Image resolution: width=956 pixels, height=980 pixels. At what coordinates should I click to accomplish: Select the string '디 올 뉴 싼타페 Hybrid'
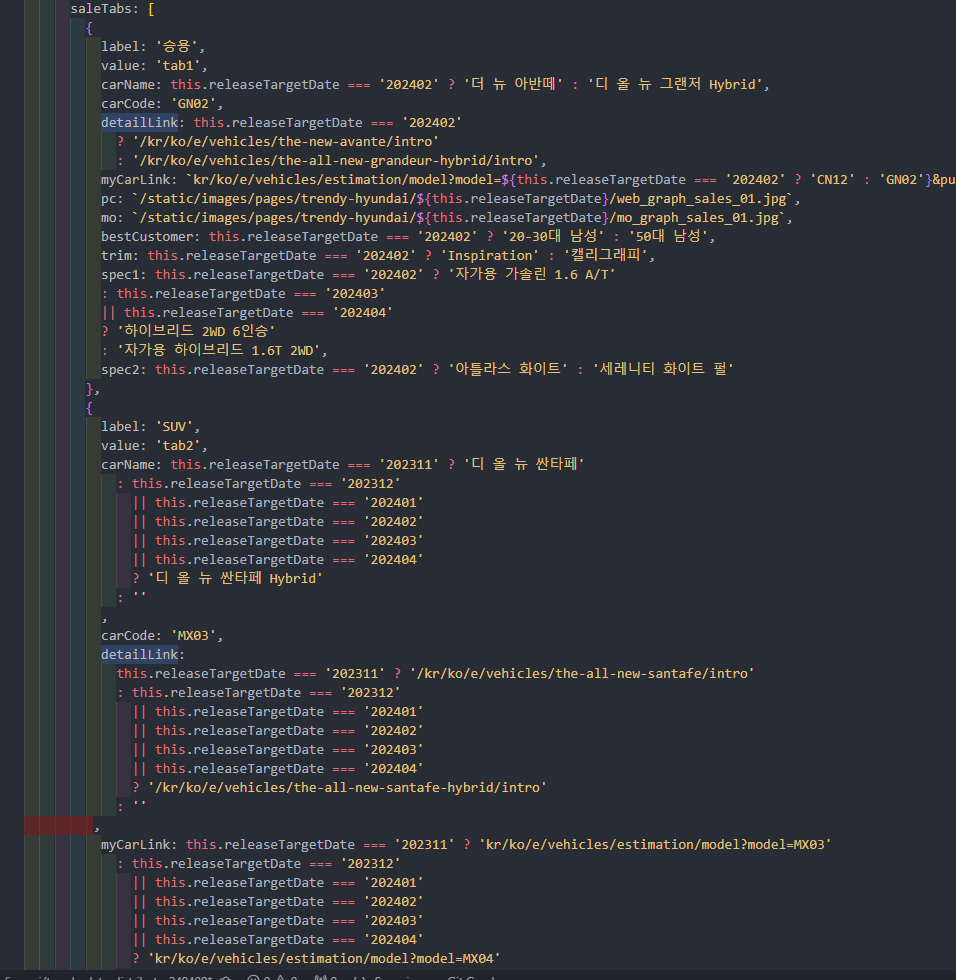(235, 579)
